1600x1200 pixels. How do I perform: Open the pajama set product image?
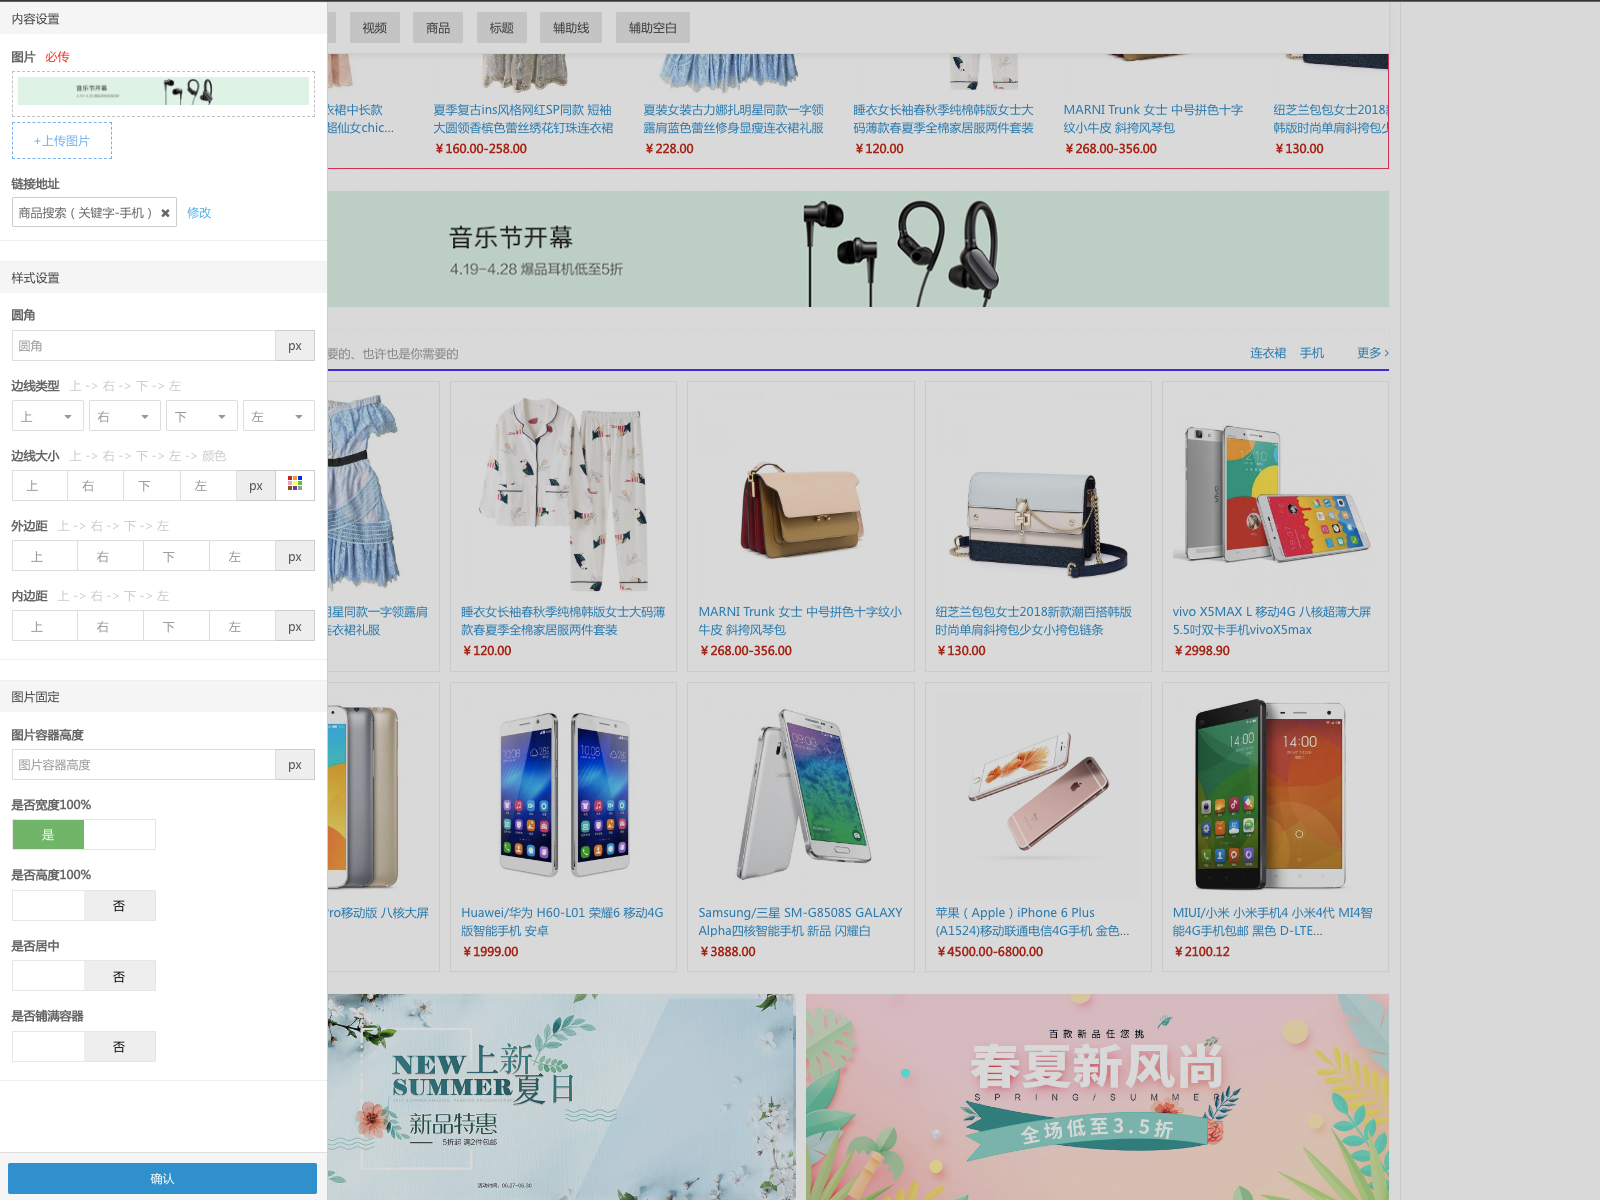coord(563,494)
